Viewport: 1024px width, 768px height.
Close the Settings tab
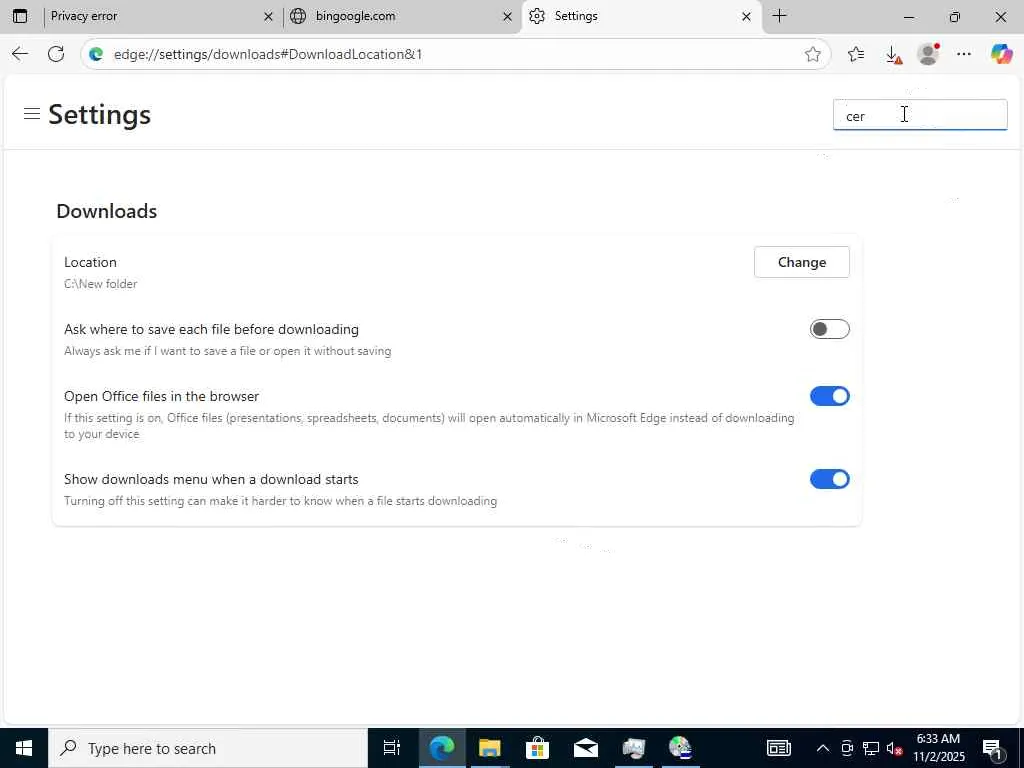pos(746,17)
